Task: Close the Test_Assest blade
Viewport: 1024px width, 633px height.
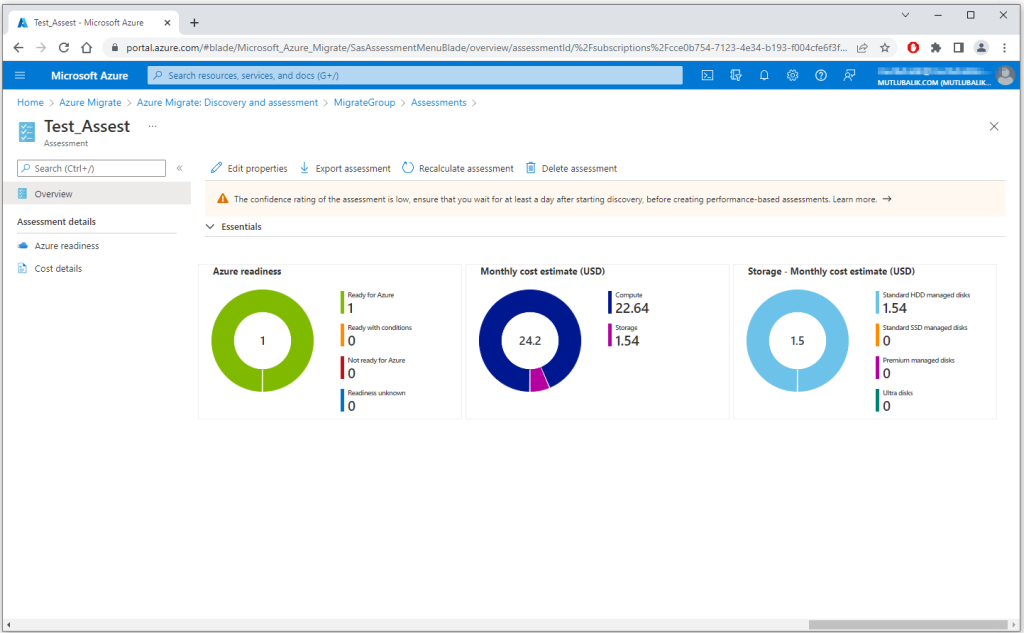Action: pos(994,126)
